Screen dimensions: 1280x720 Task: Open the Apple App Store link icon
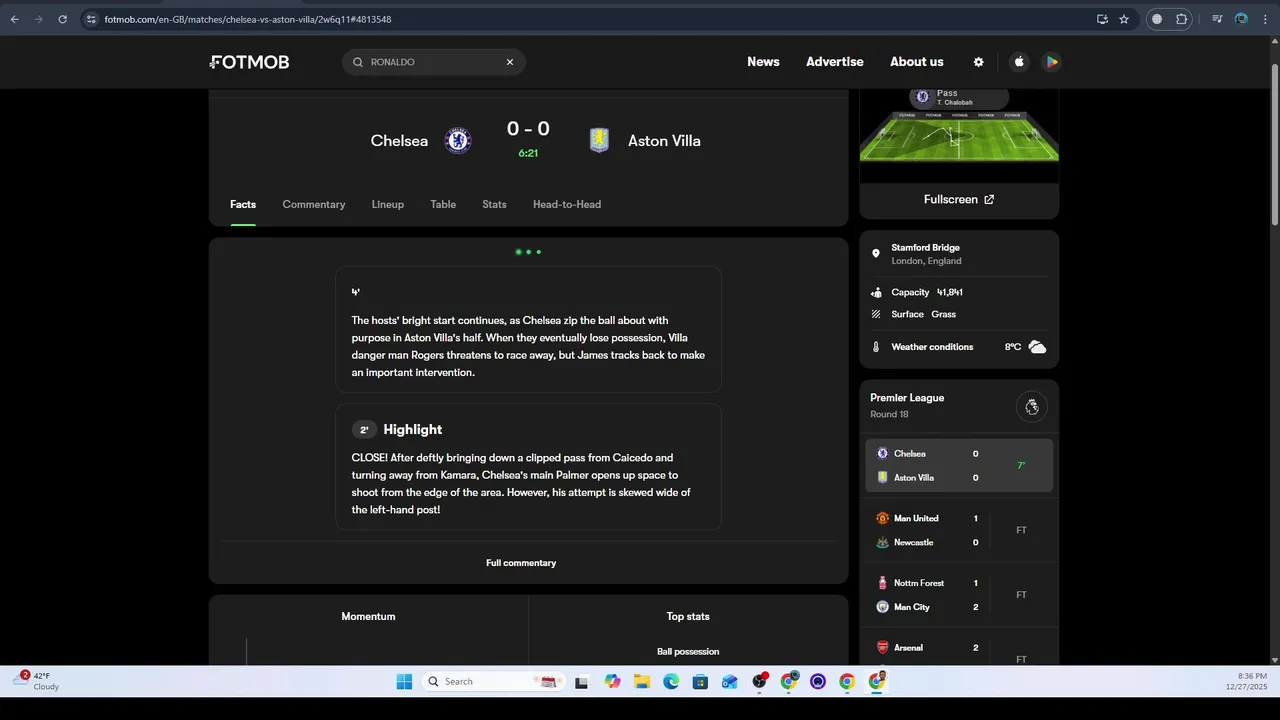(x=1019, y=62)
